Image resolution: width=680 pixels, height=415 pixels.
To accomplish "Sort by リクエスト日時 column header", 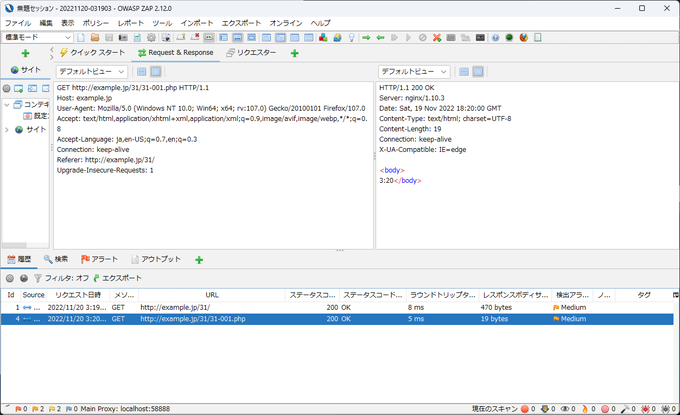I will pyautogui.click(x=78, y=295).
